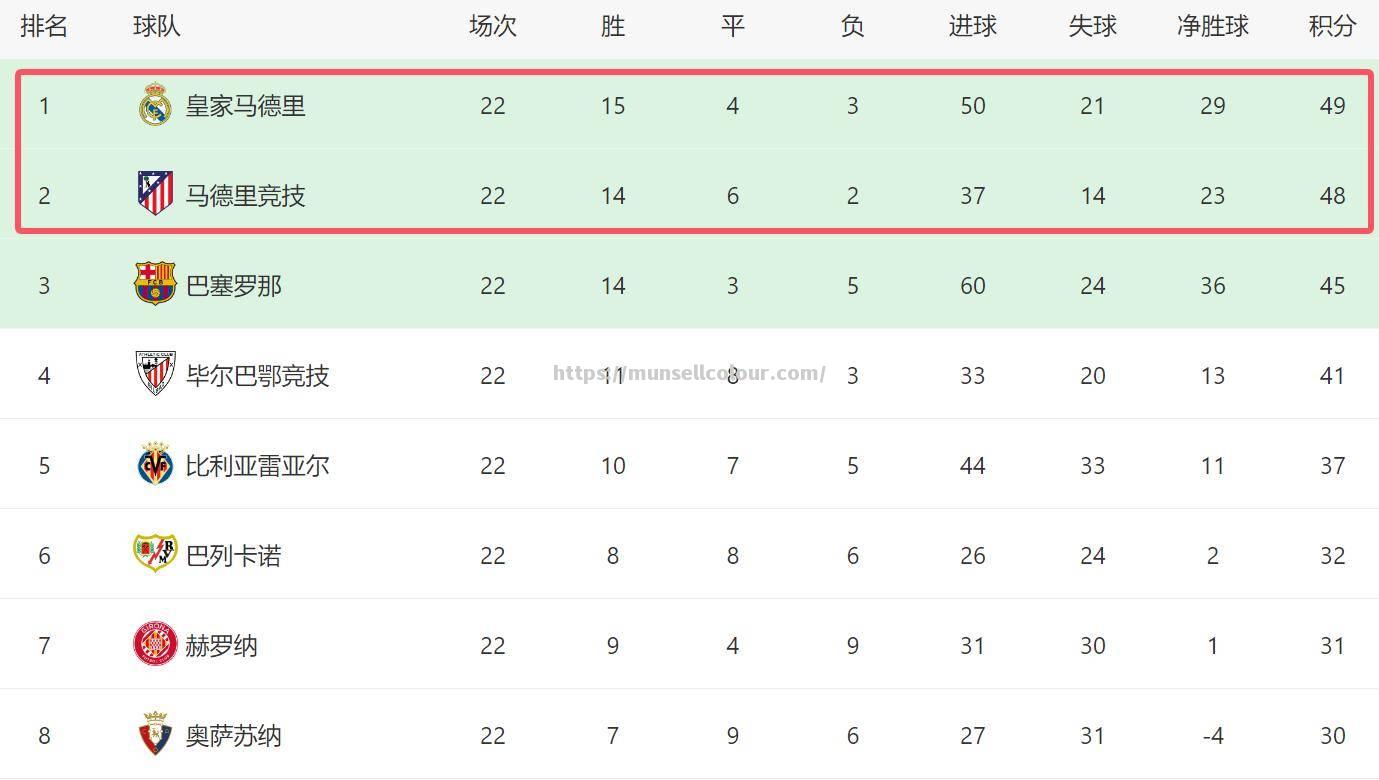
Task: Click the Real Madrid club crest
Action: [x=155, y=105]
